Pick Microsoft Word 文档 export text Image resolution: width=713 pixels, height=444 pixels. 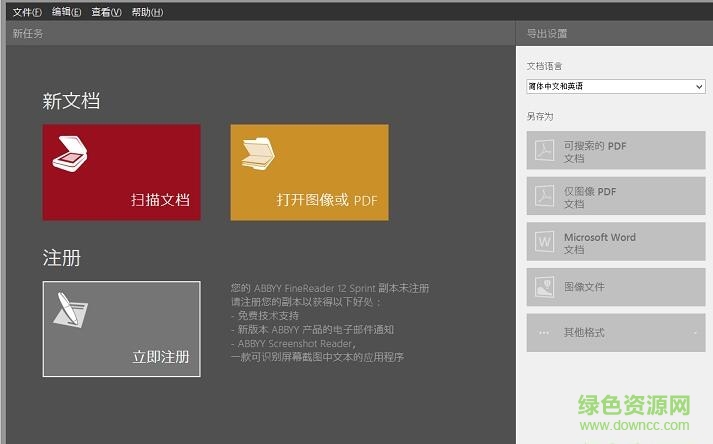click(599, 243)
